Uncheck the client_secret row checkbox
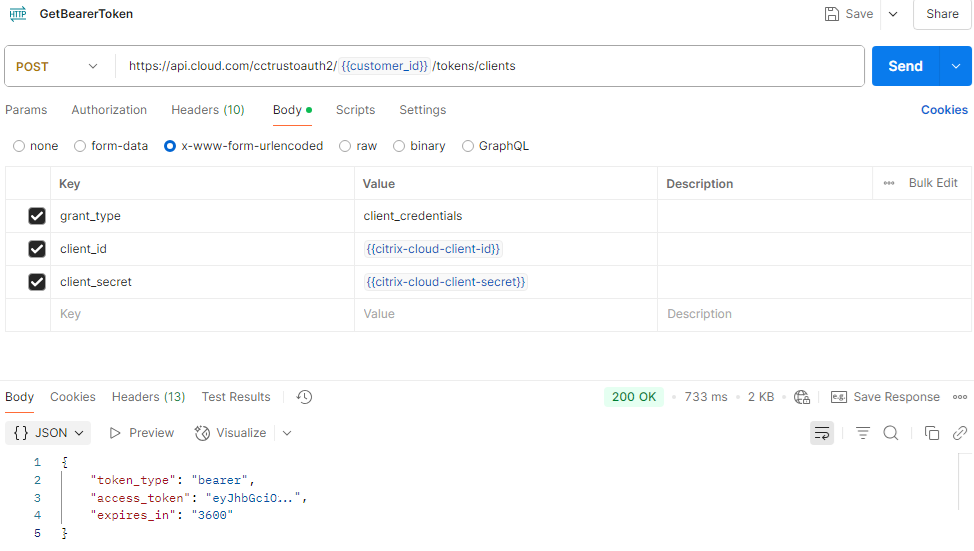 click(37, 282)
